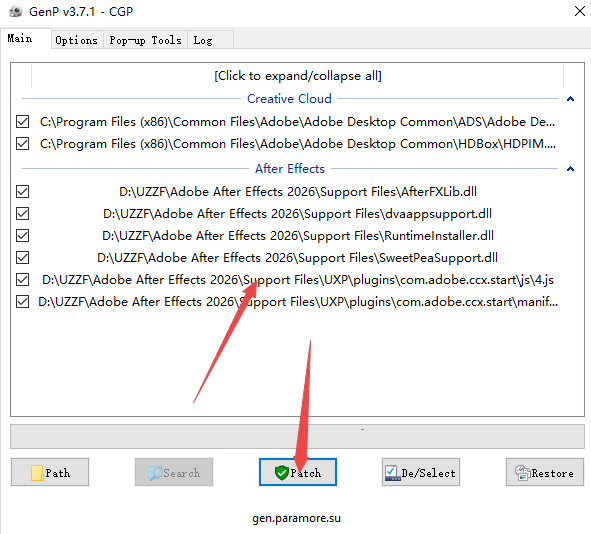Collapse the After Effects section arrow
The image size is (591, 534).
pos(570,169)
